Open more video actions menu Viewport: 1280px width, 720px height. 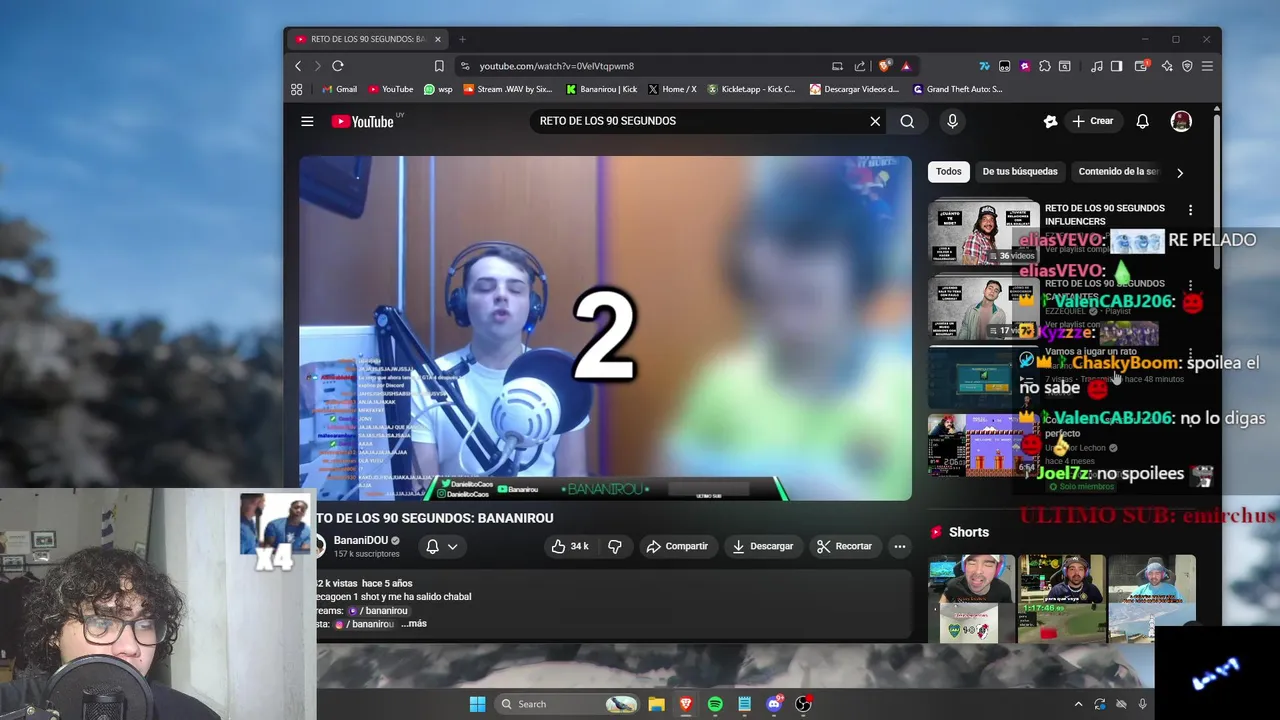900,546
